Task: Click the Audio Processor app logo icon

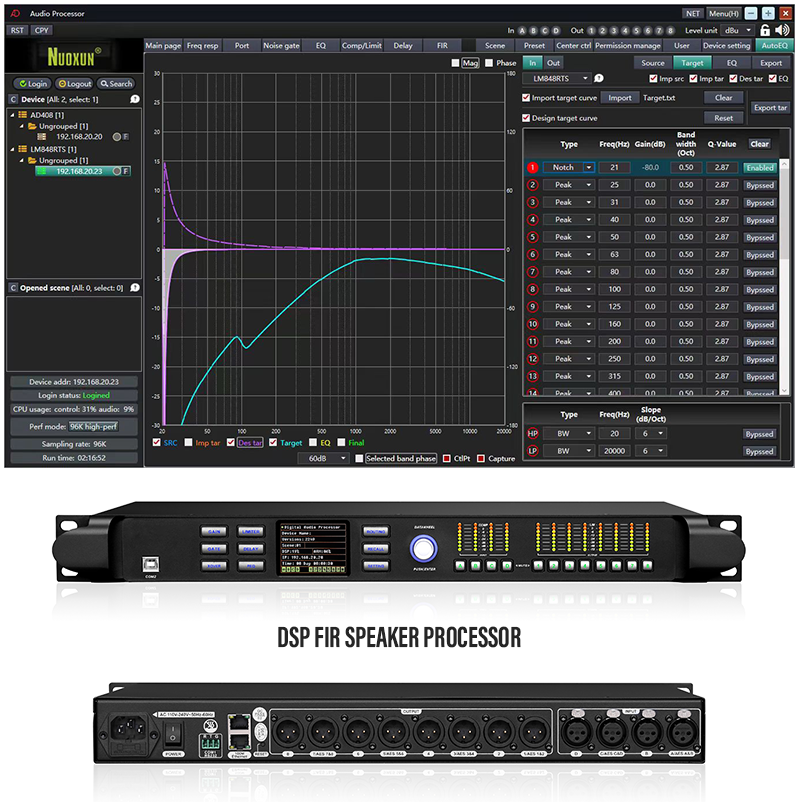Action: coord(15,13)
